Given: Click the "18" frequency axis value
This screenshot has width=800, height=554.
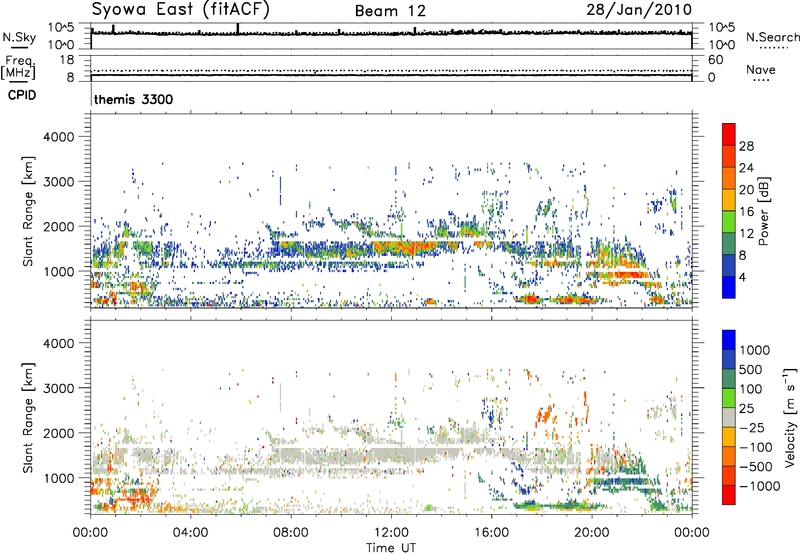Looking at the screenshot, I should (x=67, y=60).
